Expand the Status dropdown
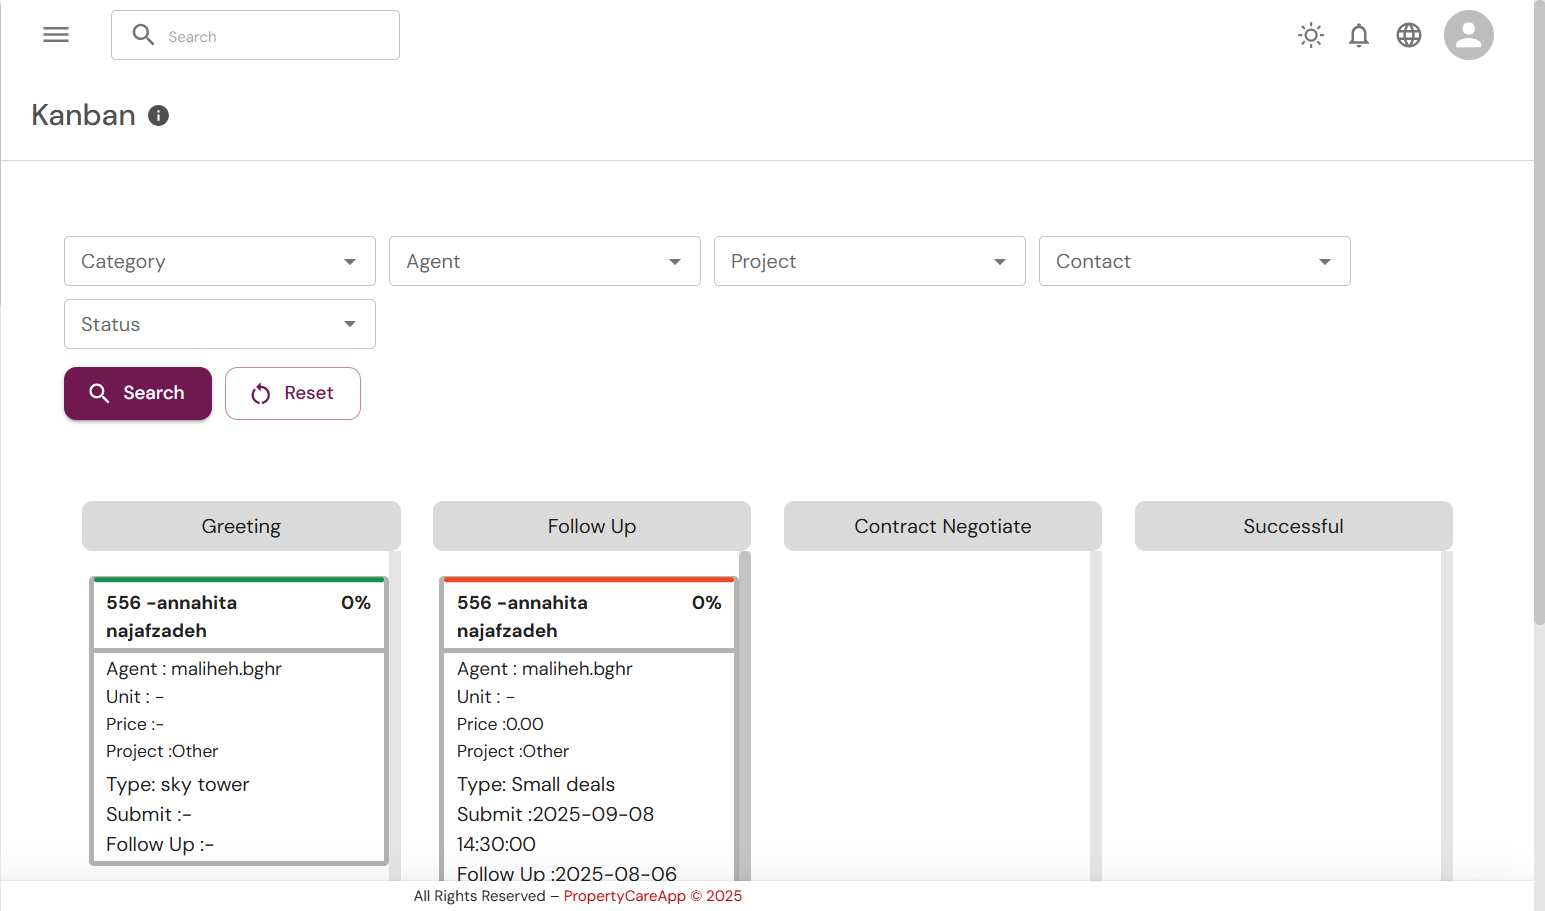 coord(219,324)
